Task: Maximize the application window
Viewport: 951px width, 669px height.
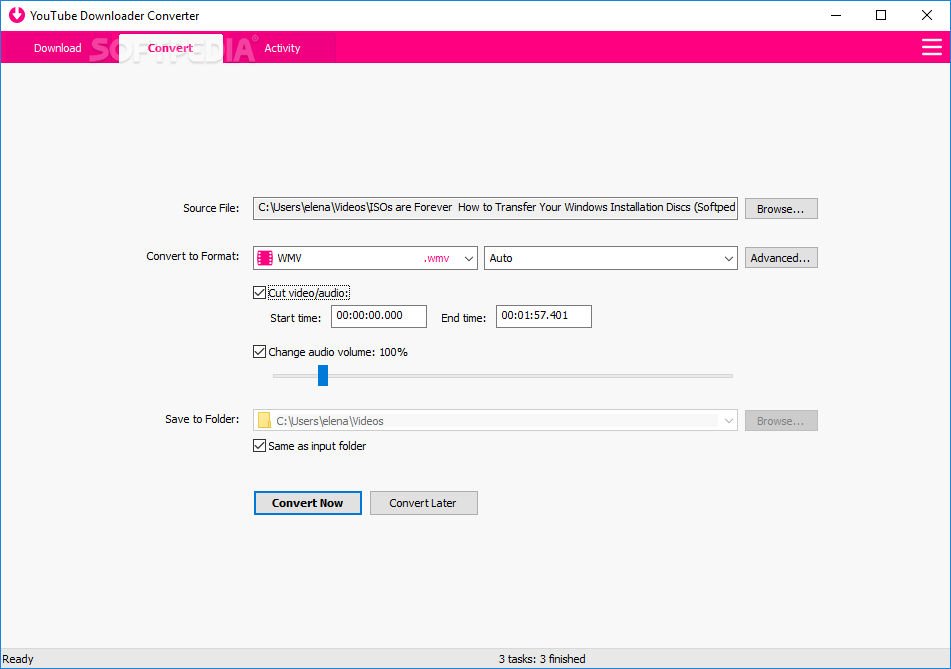Action: 881,15
